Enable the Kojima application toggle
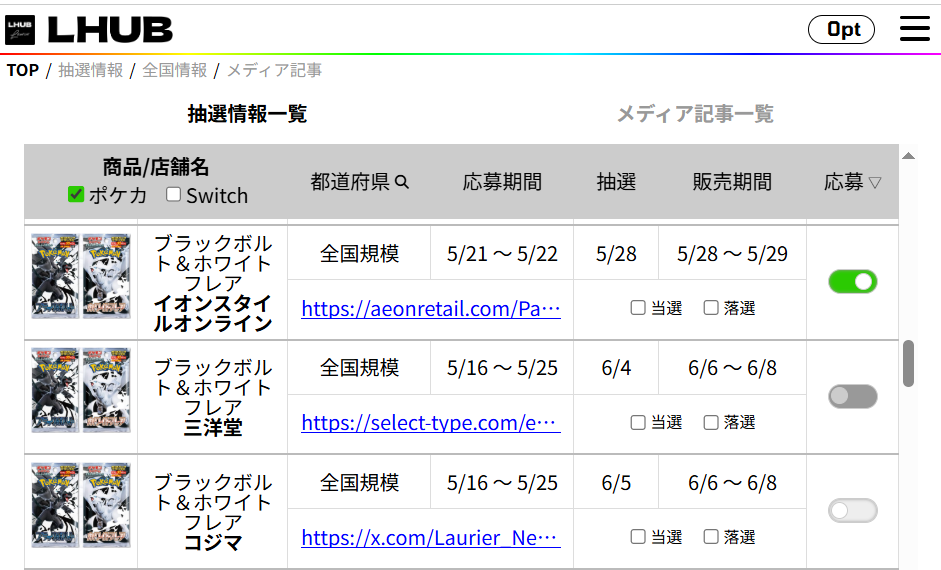The width and height of the screenshot is (941, 570). point(852,511)
